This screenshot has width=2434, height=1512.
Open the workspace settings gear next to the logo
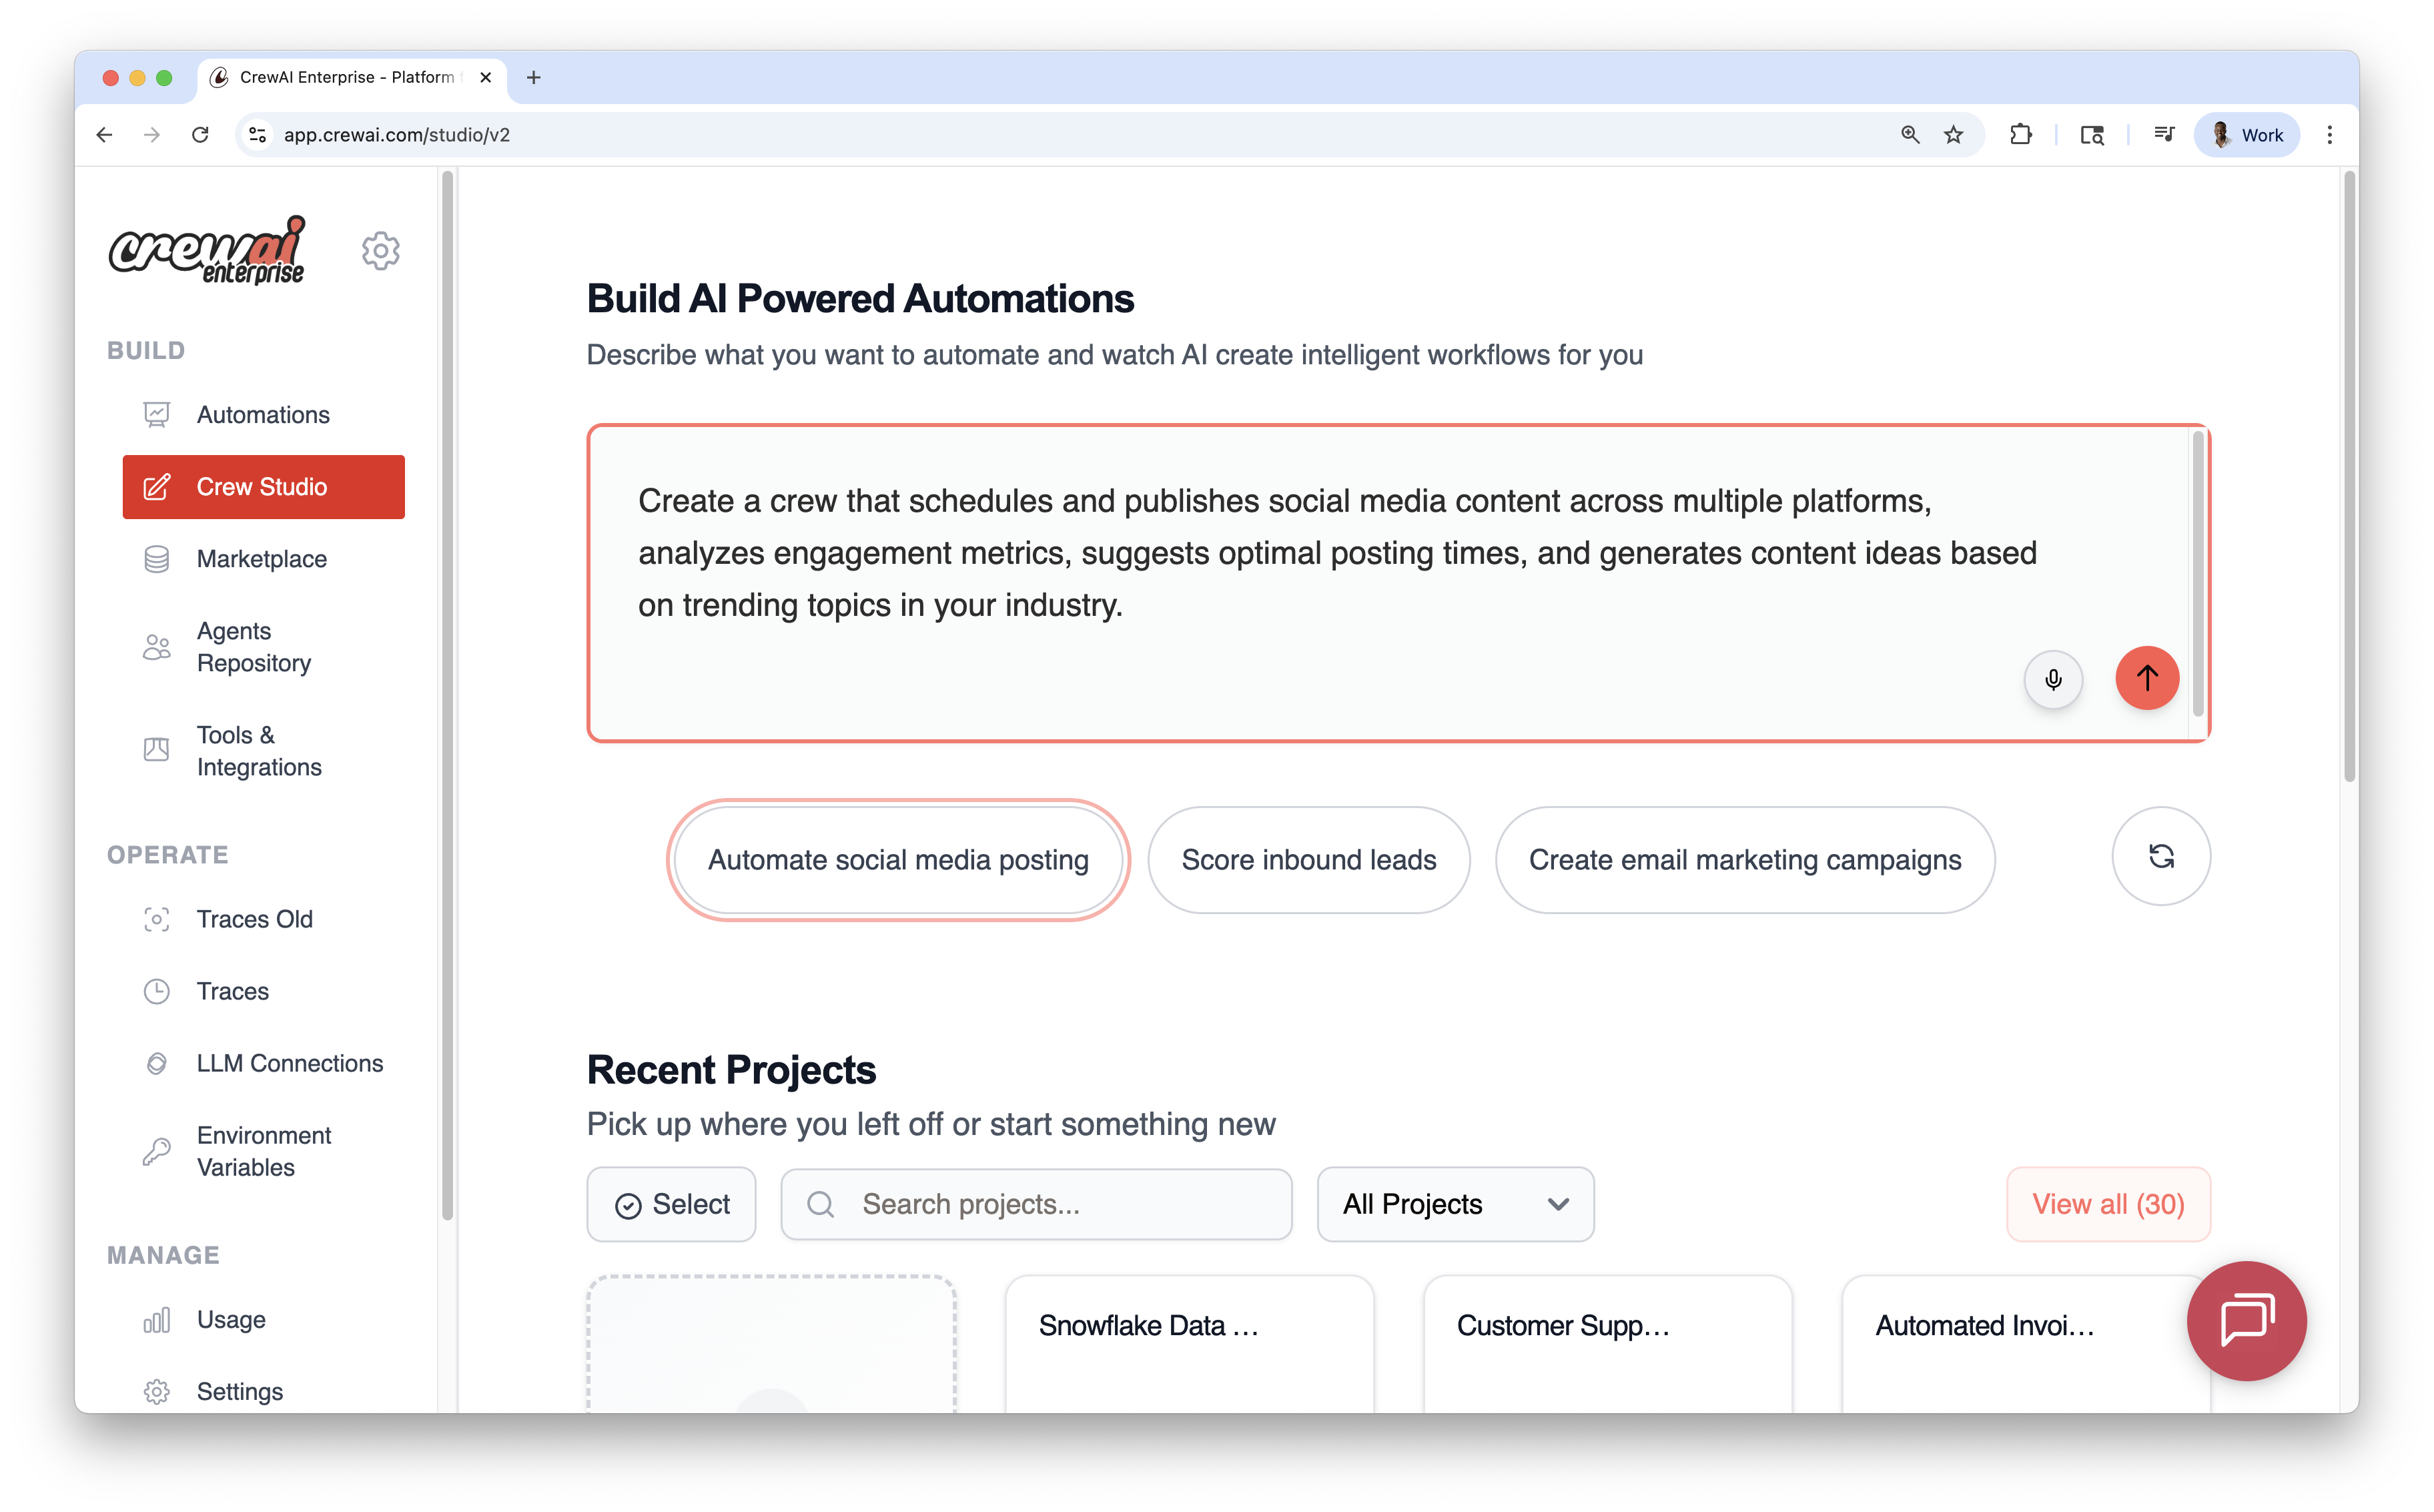pos(380,250)
